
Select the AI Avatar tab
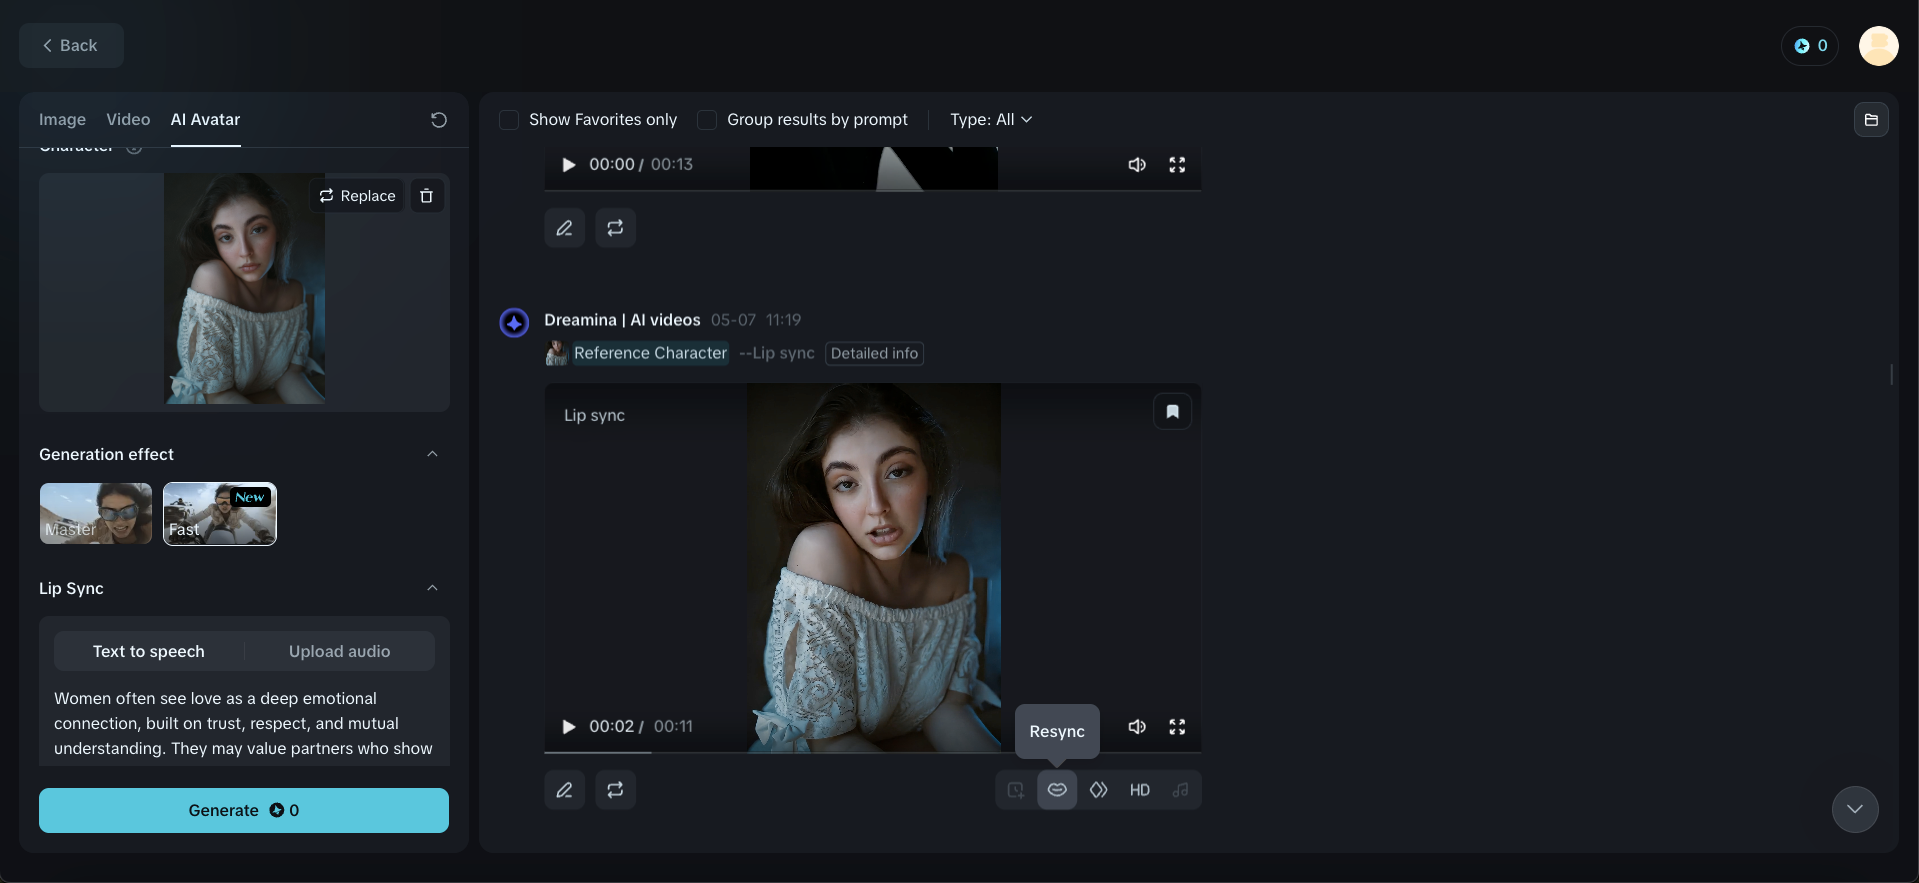pyautogui.click(x=205, y=120)
